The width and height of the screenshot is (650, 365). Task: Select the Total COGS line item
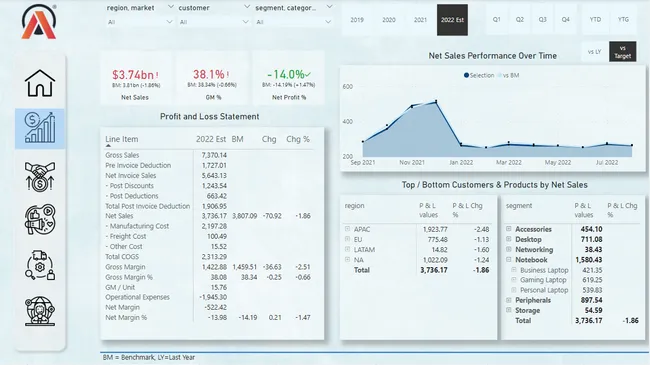(122, 257)
